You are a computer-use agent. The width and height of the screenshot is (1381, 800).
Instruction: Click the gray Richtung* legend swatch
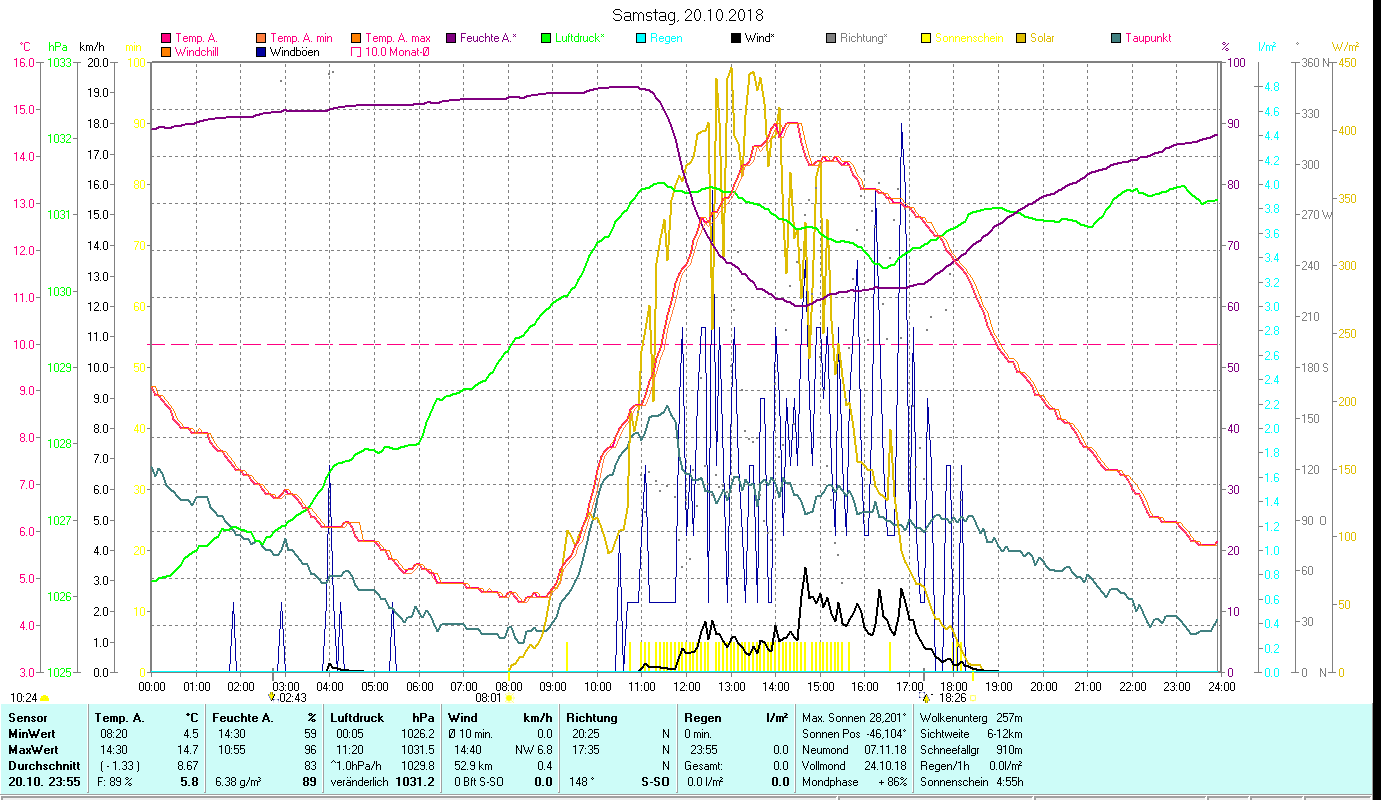[830, 39]
